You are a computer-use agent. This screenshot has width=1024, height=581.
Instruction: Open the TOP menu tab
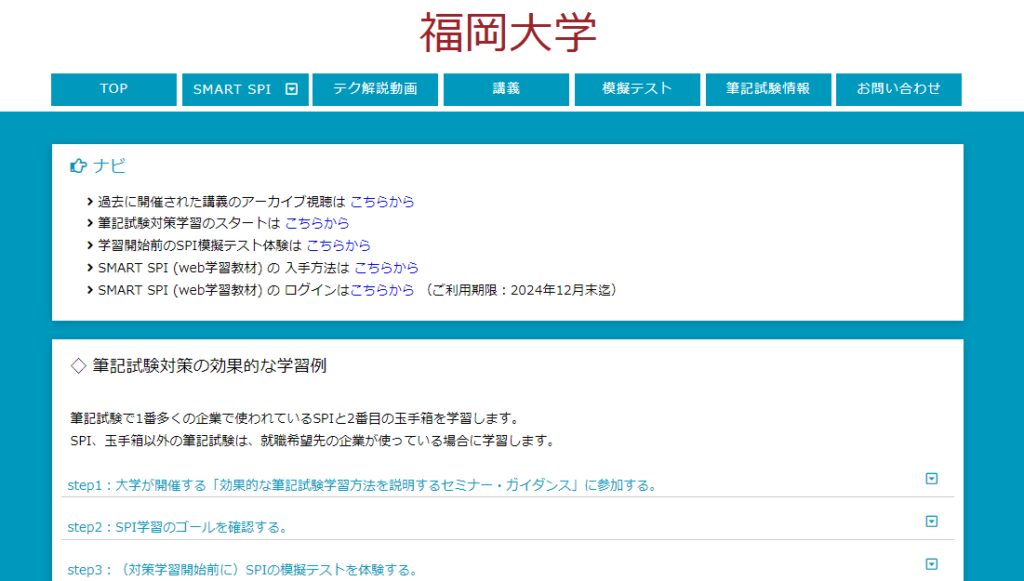pos(114,89)
